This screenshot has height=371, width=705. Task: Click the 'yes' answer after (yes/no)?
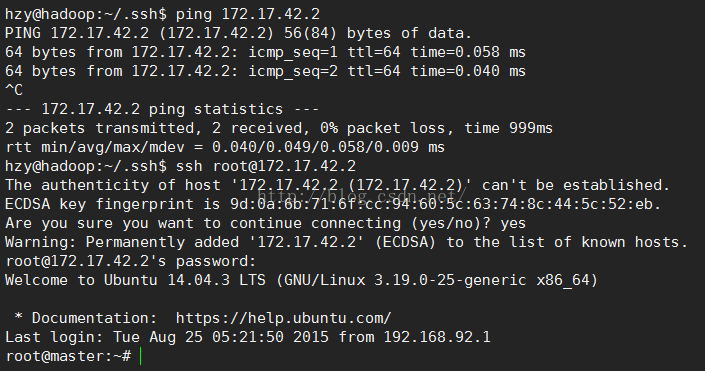tap(513, 223)
